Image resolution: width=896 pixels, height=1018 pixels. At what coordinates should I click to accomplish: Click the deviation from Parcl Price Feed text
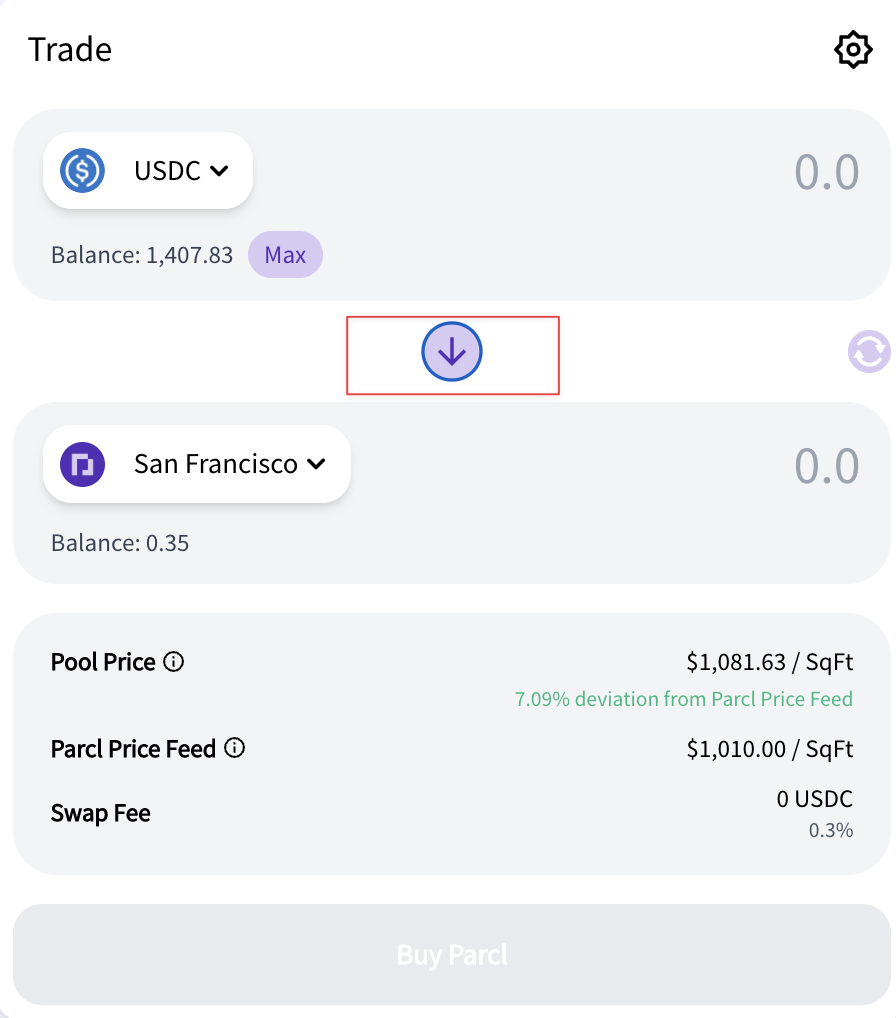click(x=684, y=699)
